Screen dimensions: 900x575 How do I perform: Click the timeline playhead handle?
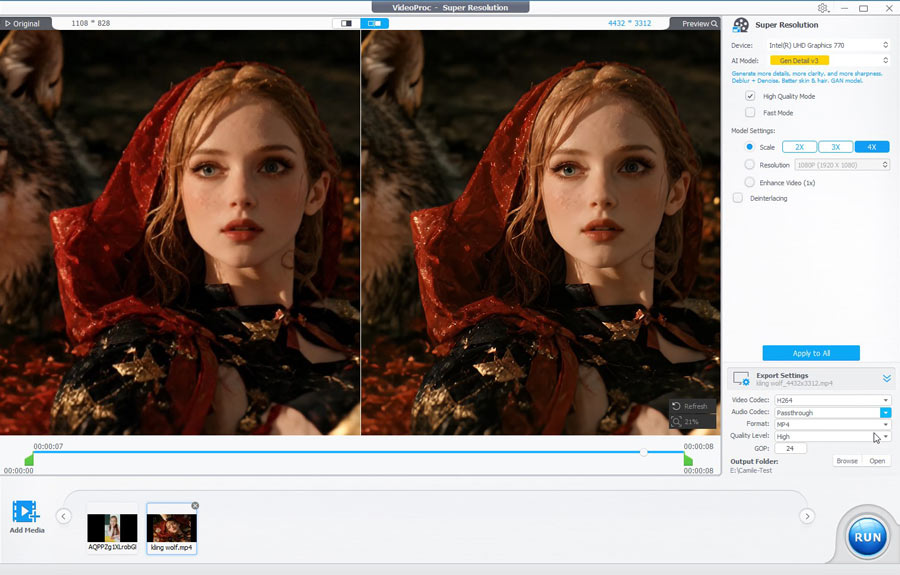643,452
